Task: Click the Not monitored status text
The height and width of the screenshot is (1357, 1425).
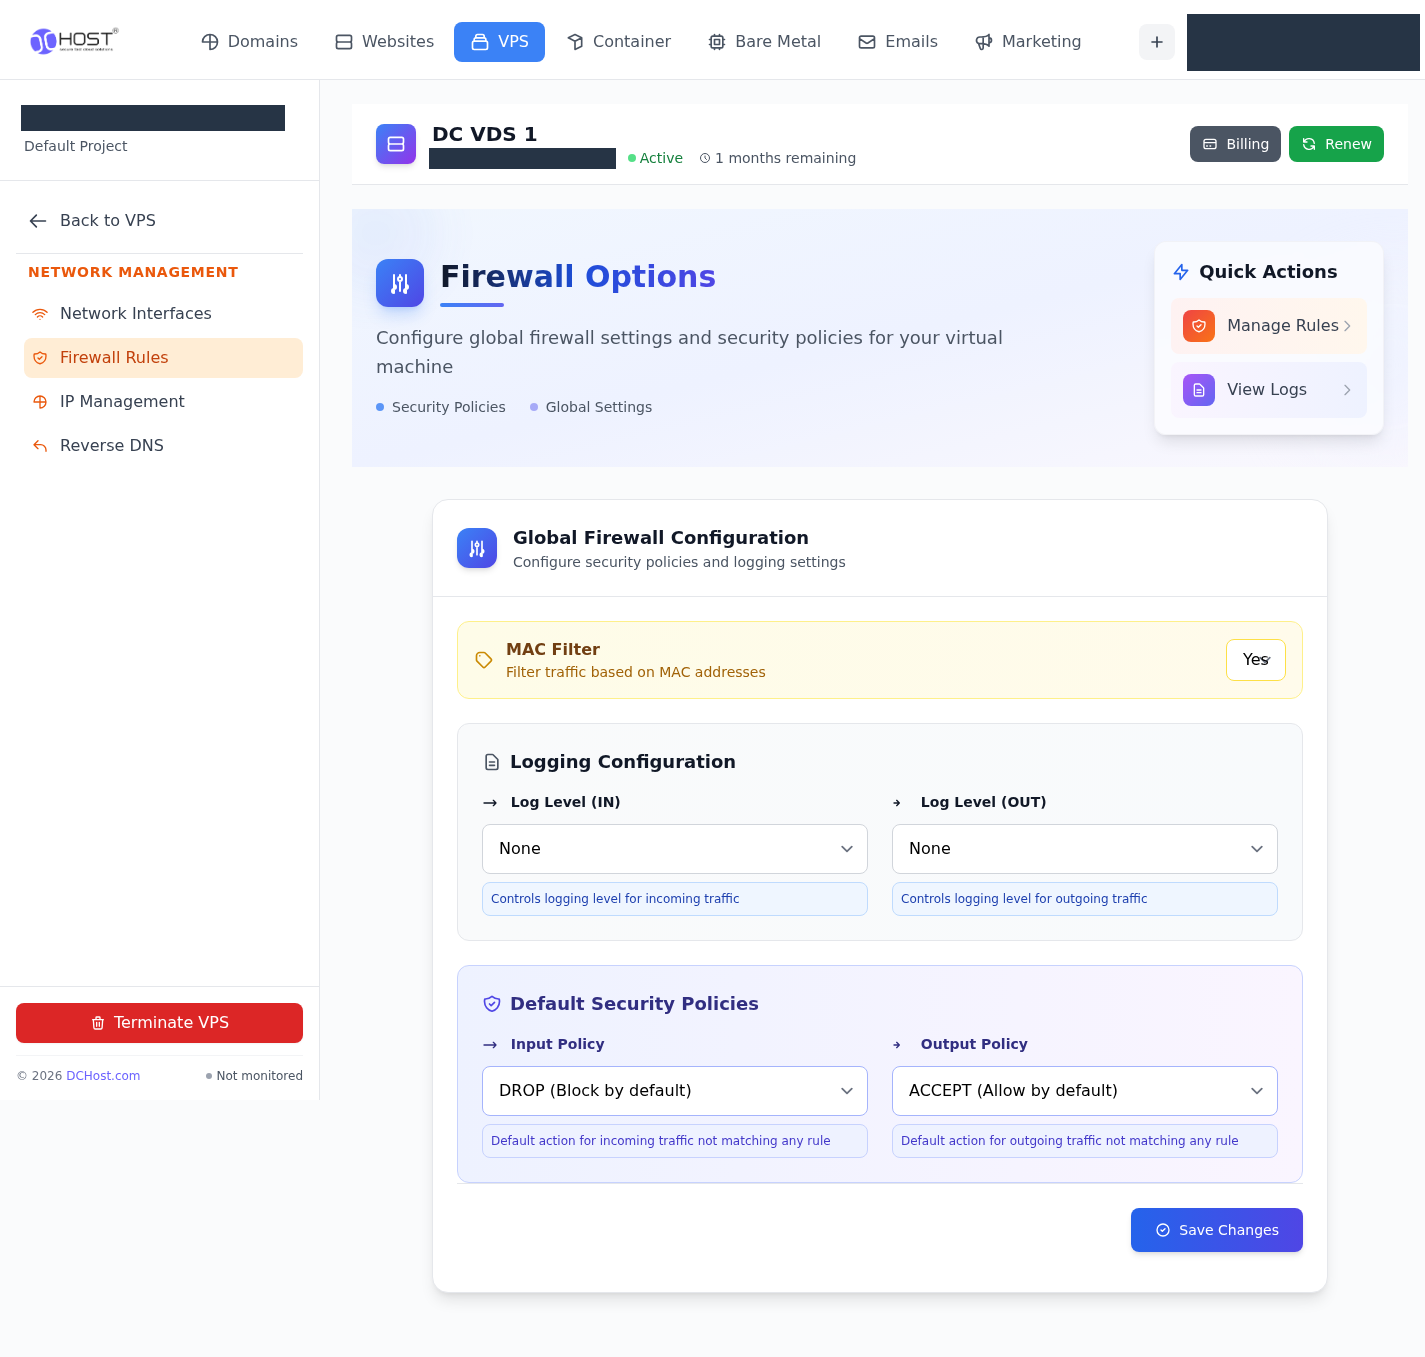Action: (x=259, y=1076)
